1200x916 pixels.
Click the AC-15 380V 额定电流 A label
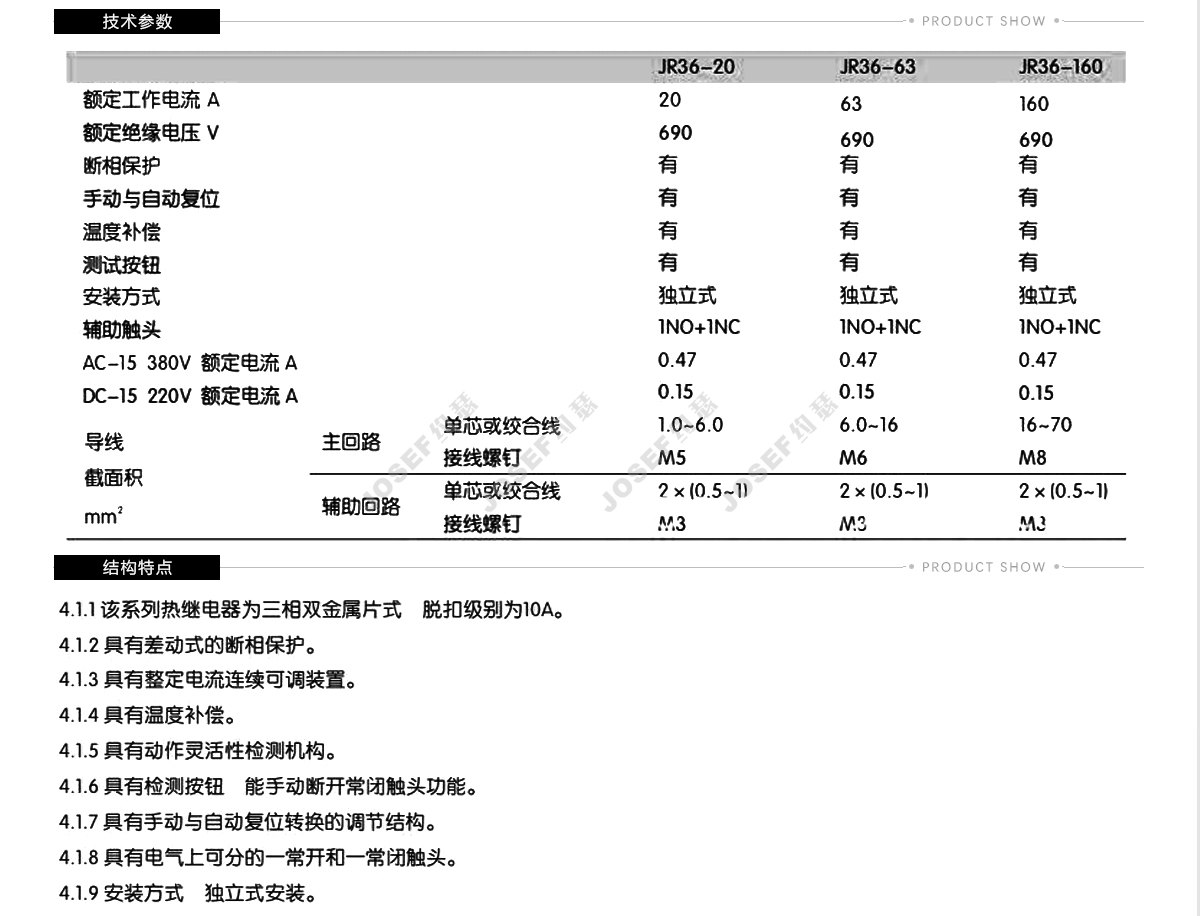190,363
